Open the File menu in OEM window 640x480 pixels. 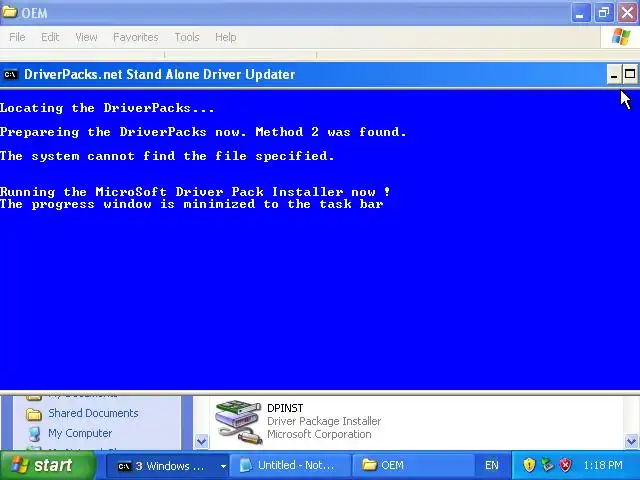(17, 37)
